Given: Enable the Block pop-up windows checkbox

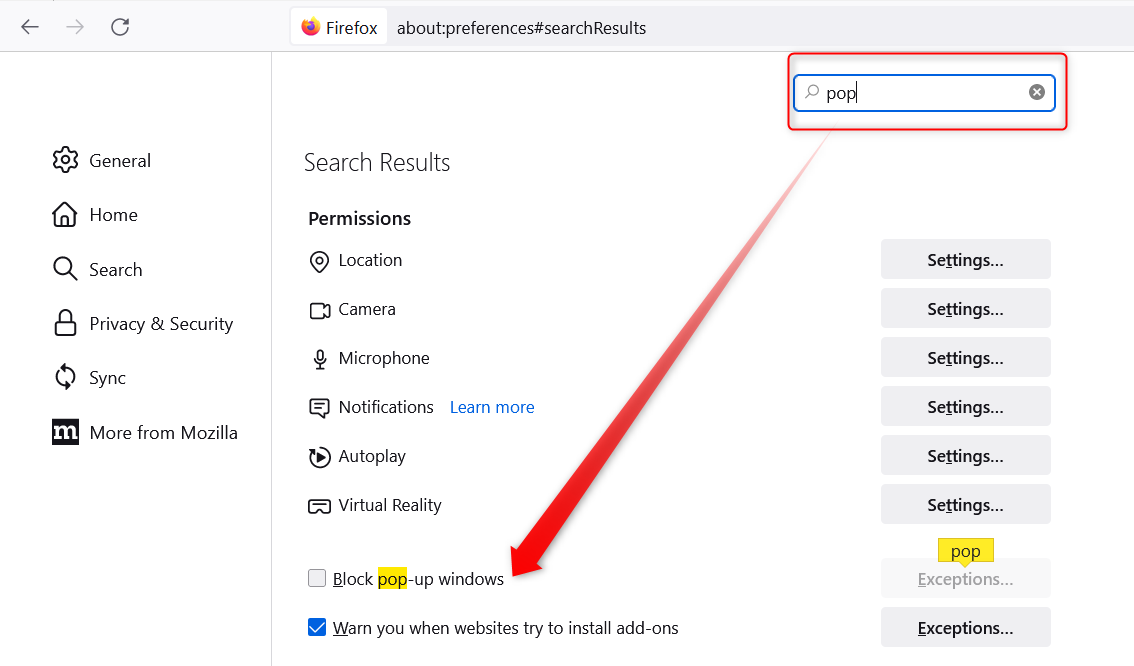Looking at the screenshot, I should click(x=317, y=578).
